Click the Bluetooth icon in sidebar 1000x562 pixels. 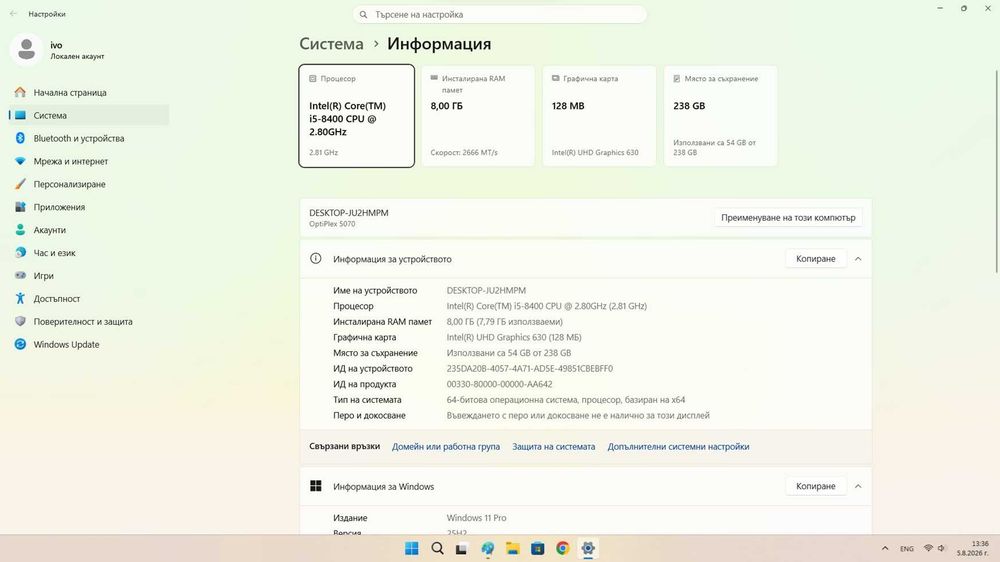click(x=20, y=138)
